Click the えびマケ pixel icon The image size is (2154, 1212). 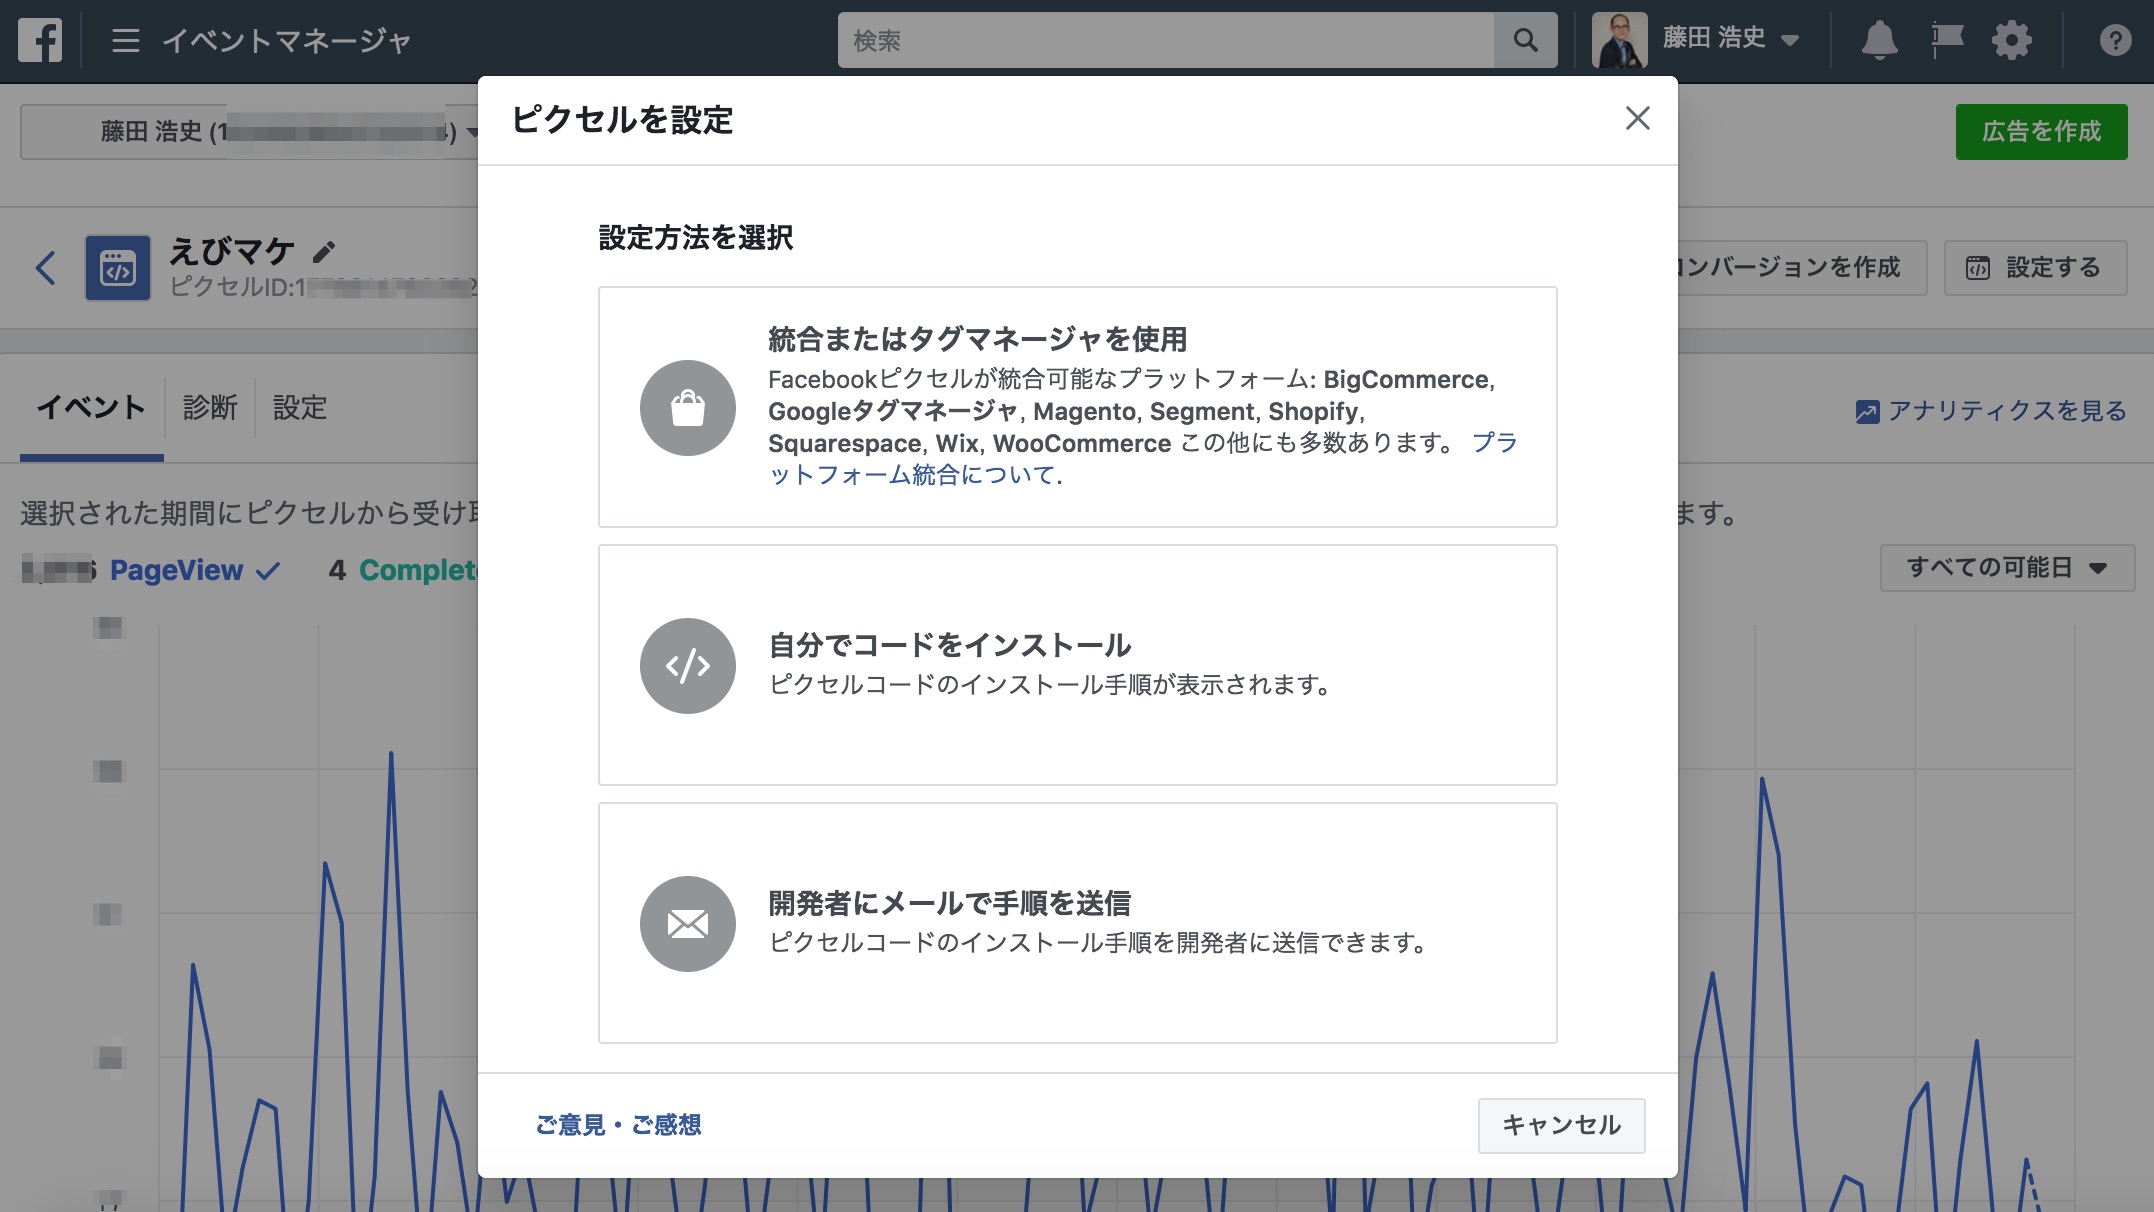[118, 268]
